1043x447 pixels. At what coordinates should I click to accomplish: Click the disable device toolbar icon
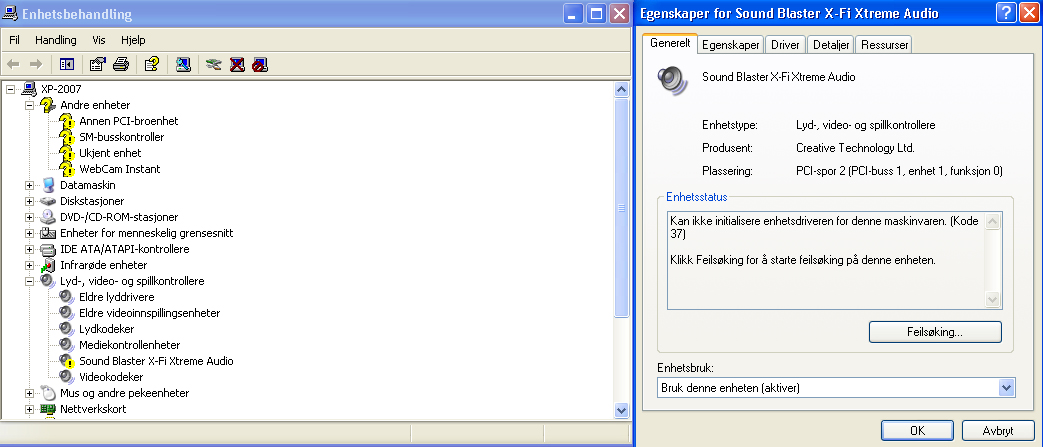point(260,65)
